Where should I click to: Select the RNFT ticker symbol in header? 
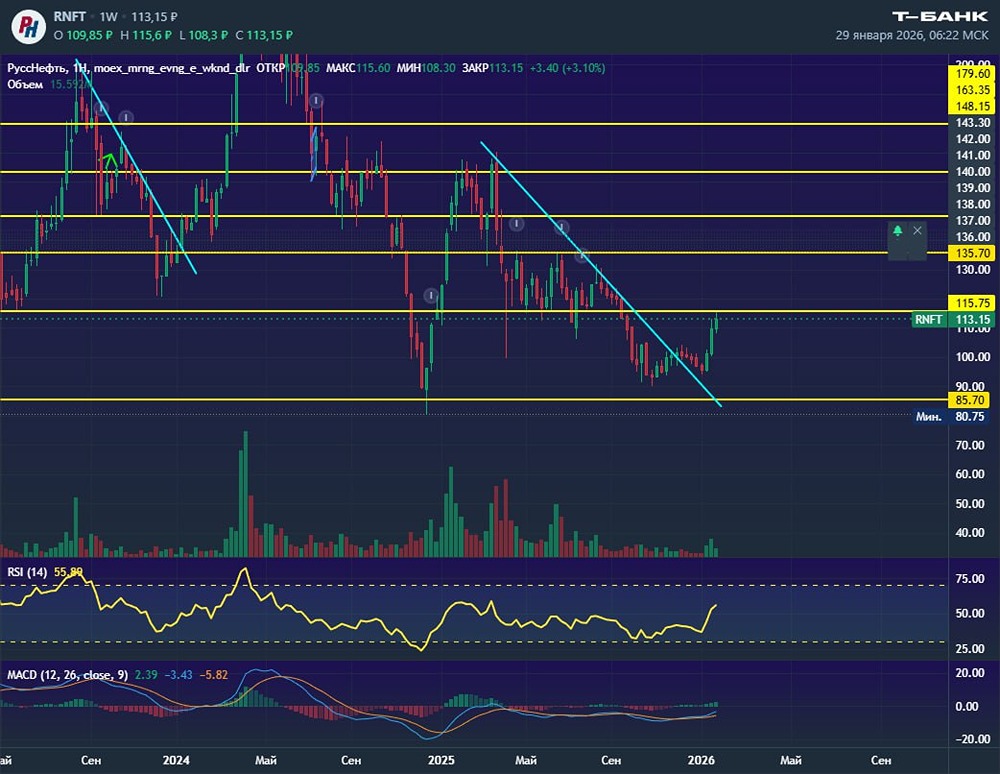(68, 17)
